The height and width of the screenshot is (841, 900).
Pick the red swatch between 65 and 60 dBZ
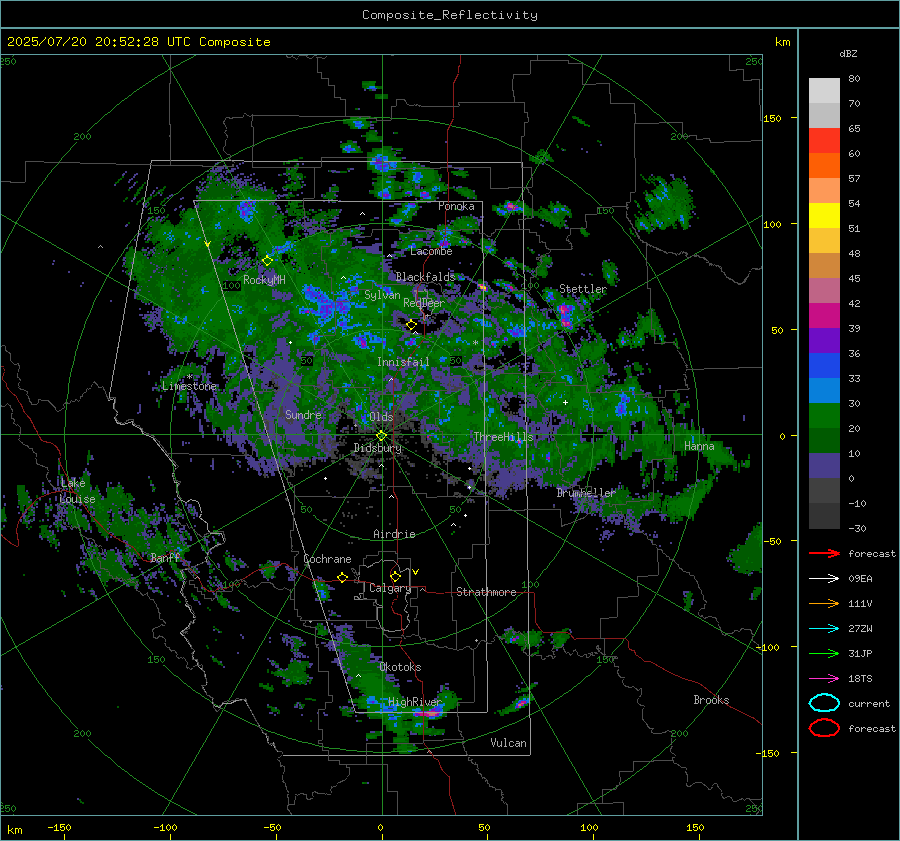click(x=824, y=141)
